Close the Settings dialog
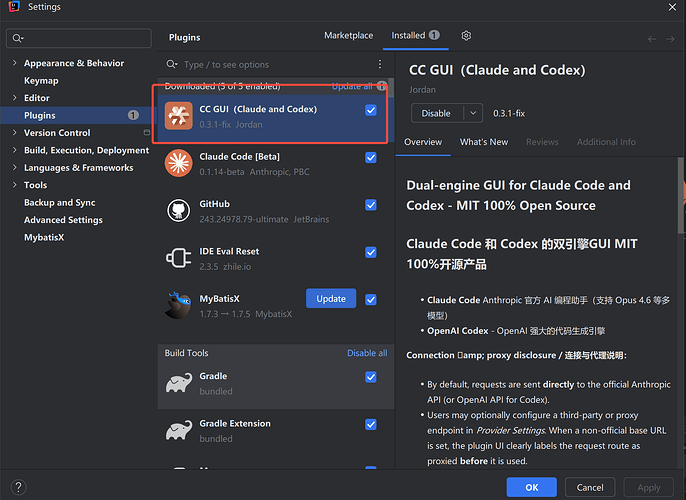The width and height of the screenshot is (686, 500). pyautogui.click(x=672, y=7)
